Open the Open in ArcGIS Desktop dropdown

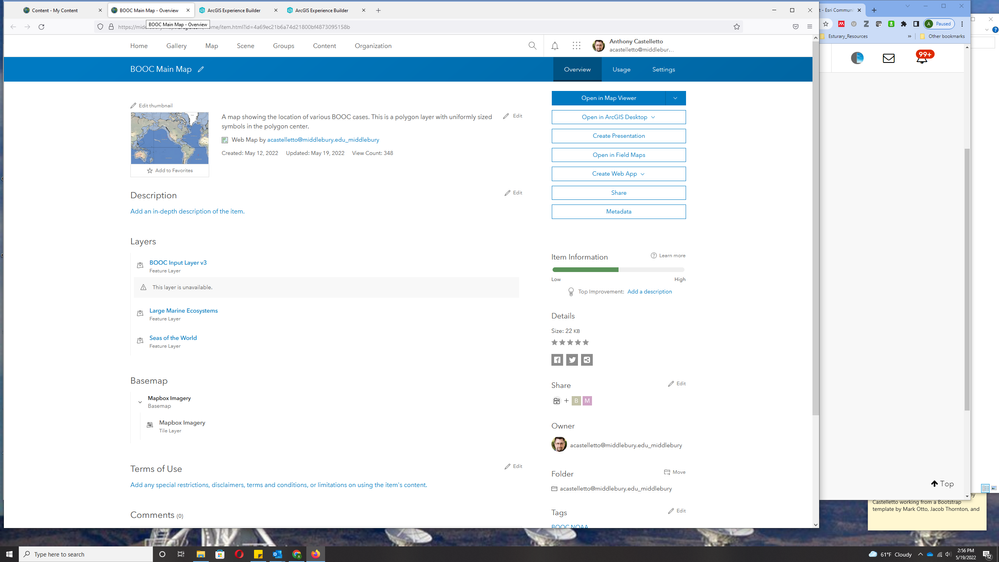(x=618, y=117)
